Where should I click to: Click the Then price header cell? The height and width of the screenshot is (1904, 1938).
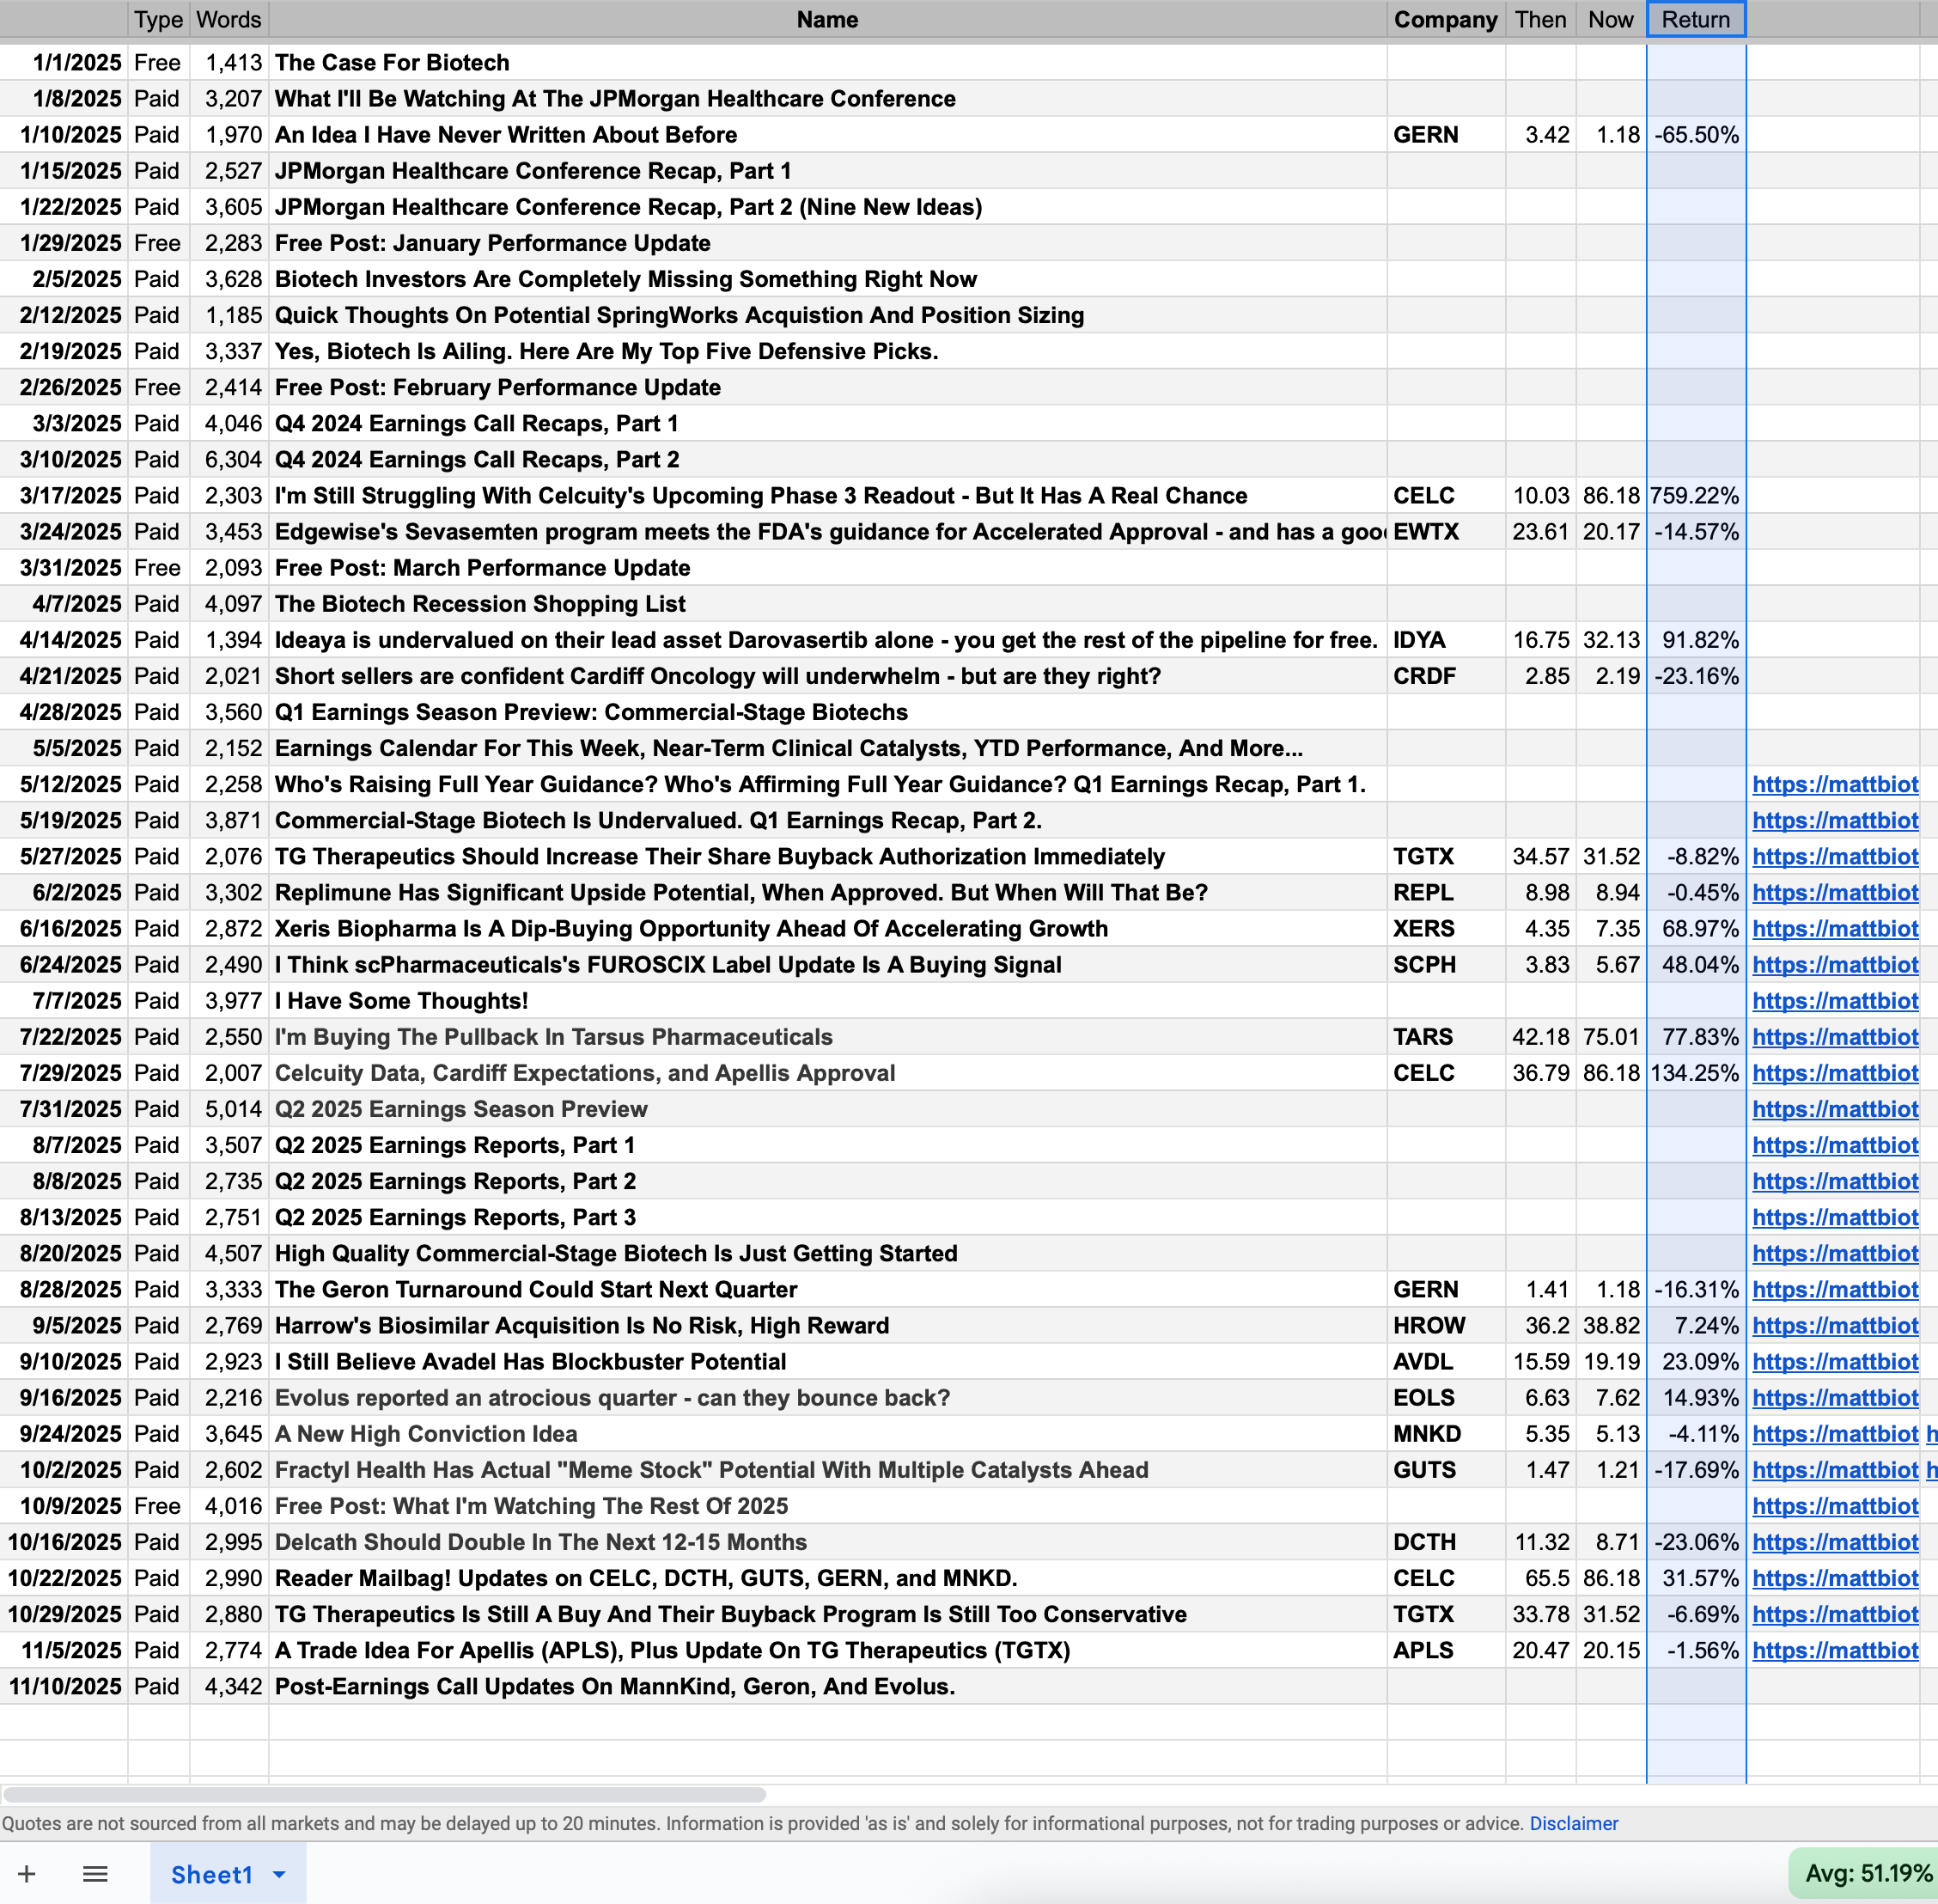coord(1540,20)
